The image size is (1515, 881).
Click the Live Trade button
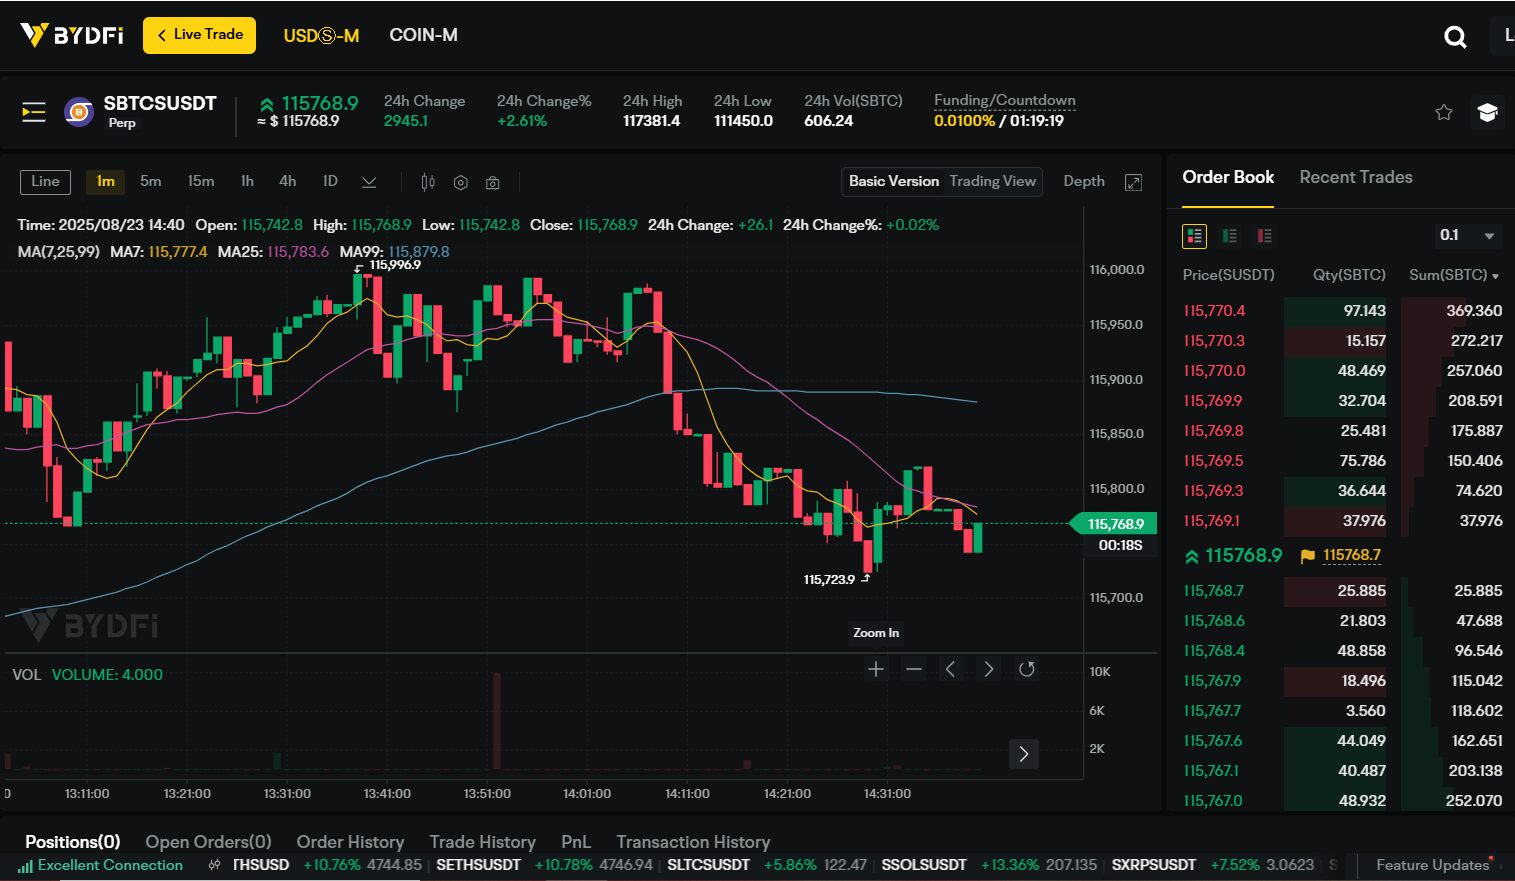tap(200, 35)
